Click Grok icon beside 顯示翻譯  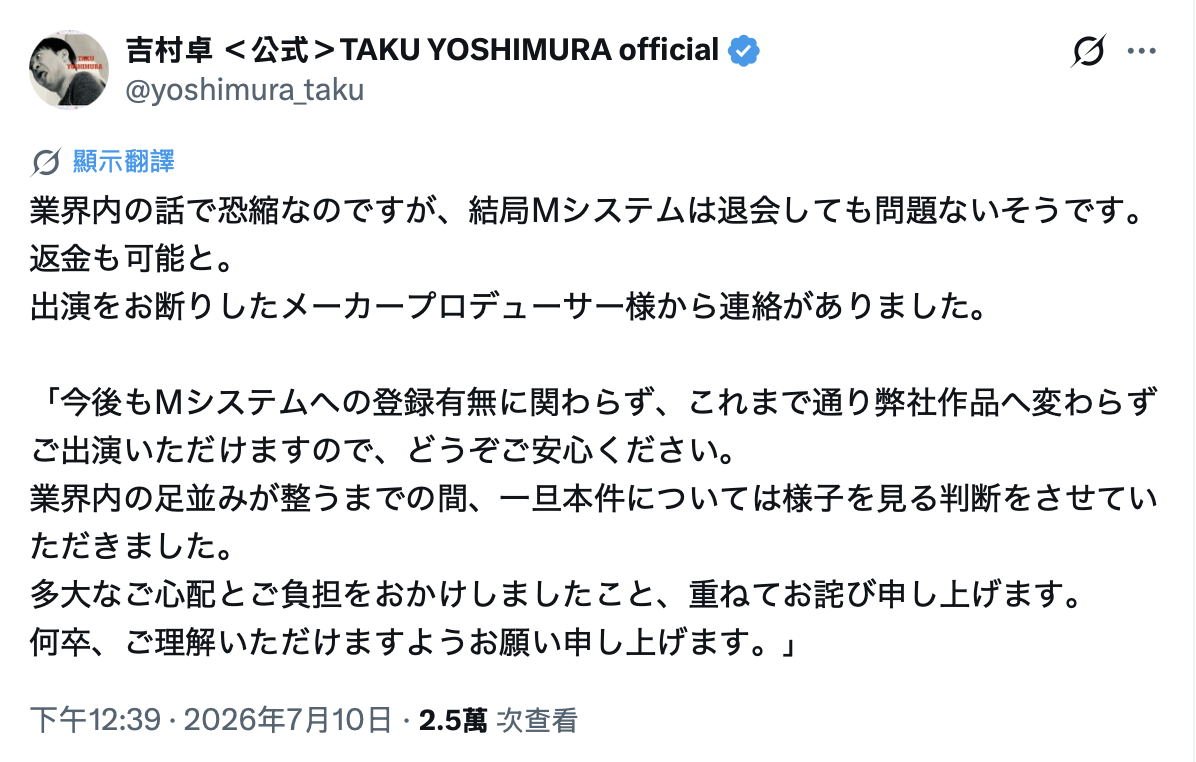tap(47, 162)
